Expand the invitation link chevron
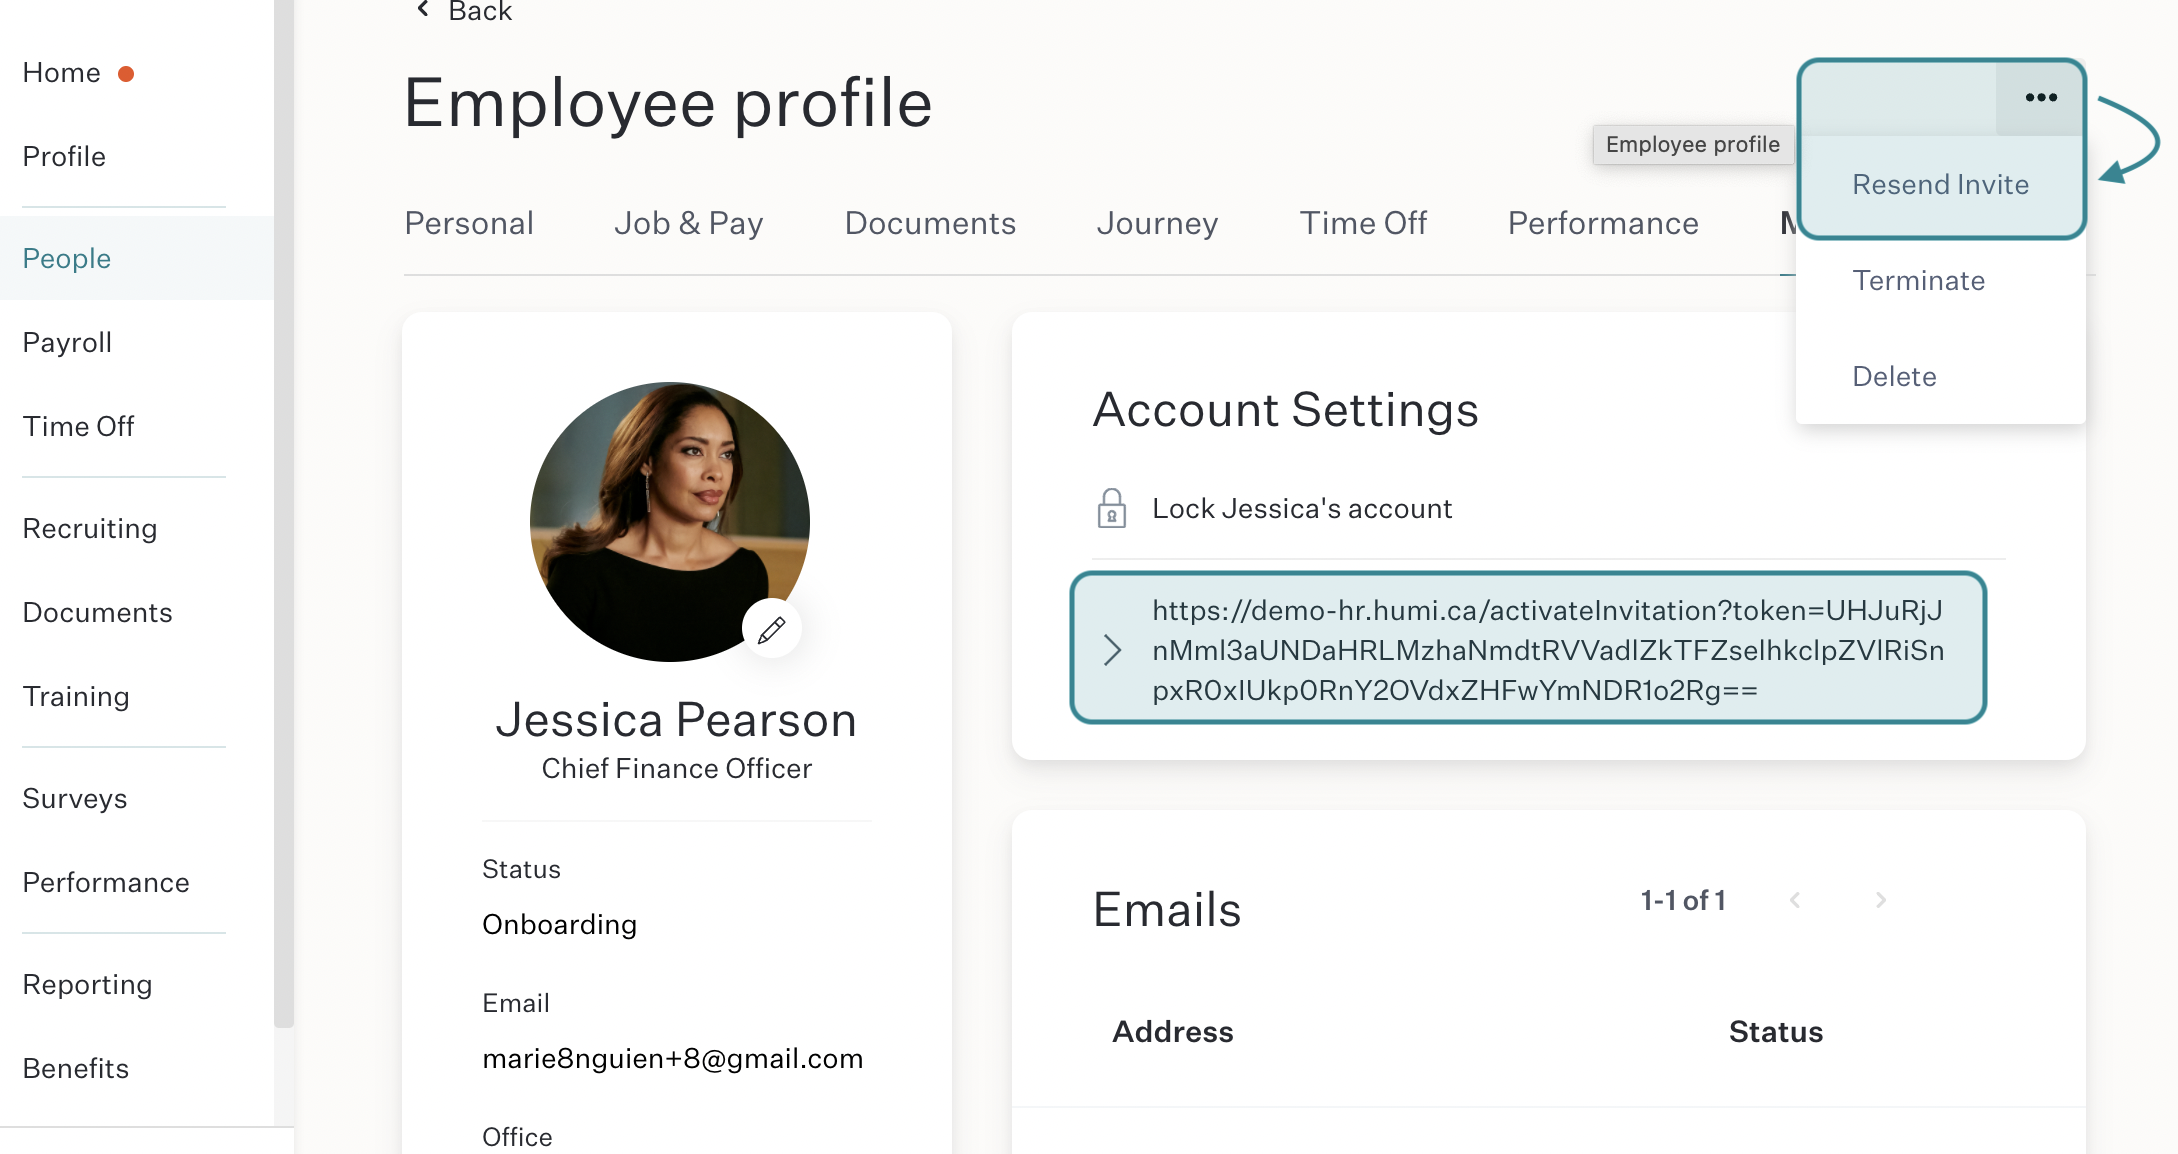 (1112, 650)
